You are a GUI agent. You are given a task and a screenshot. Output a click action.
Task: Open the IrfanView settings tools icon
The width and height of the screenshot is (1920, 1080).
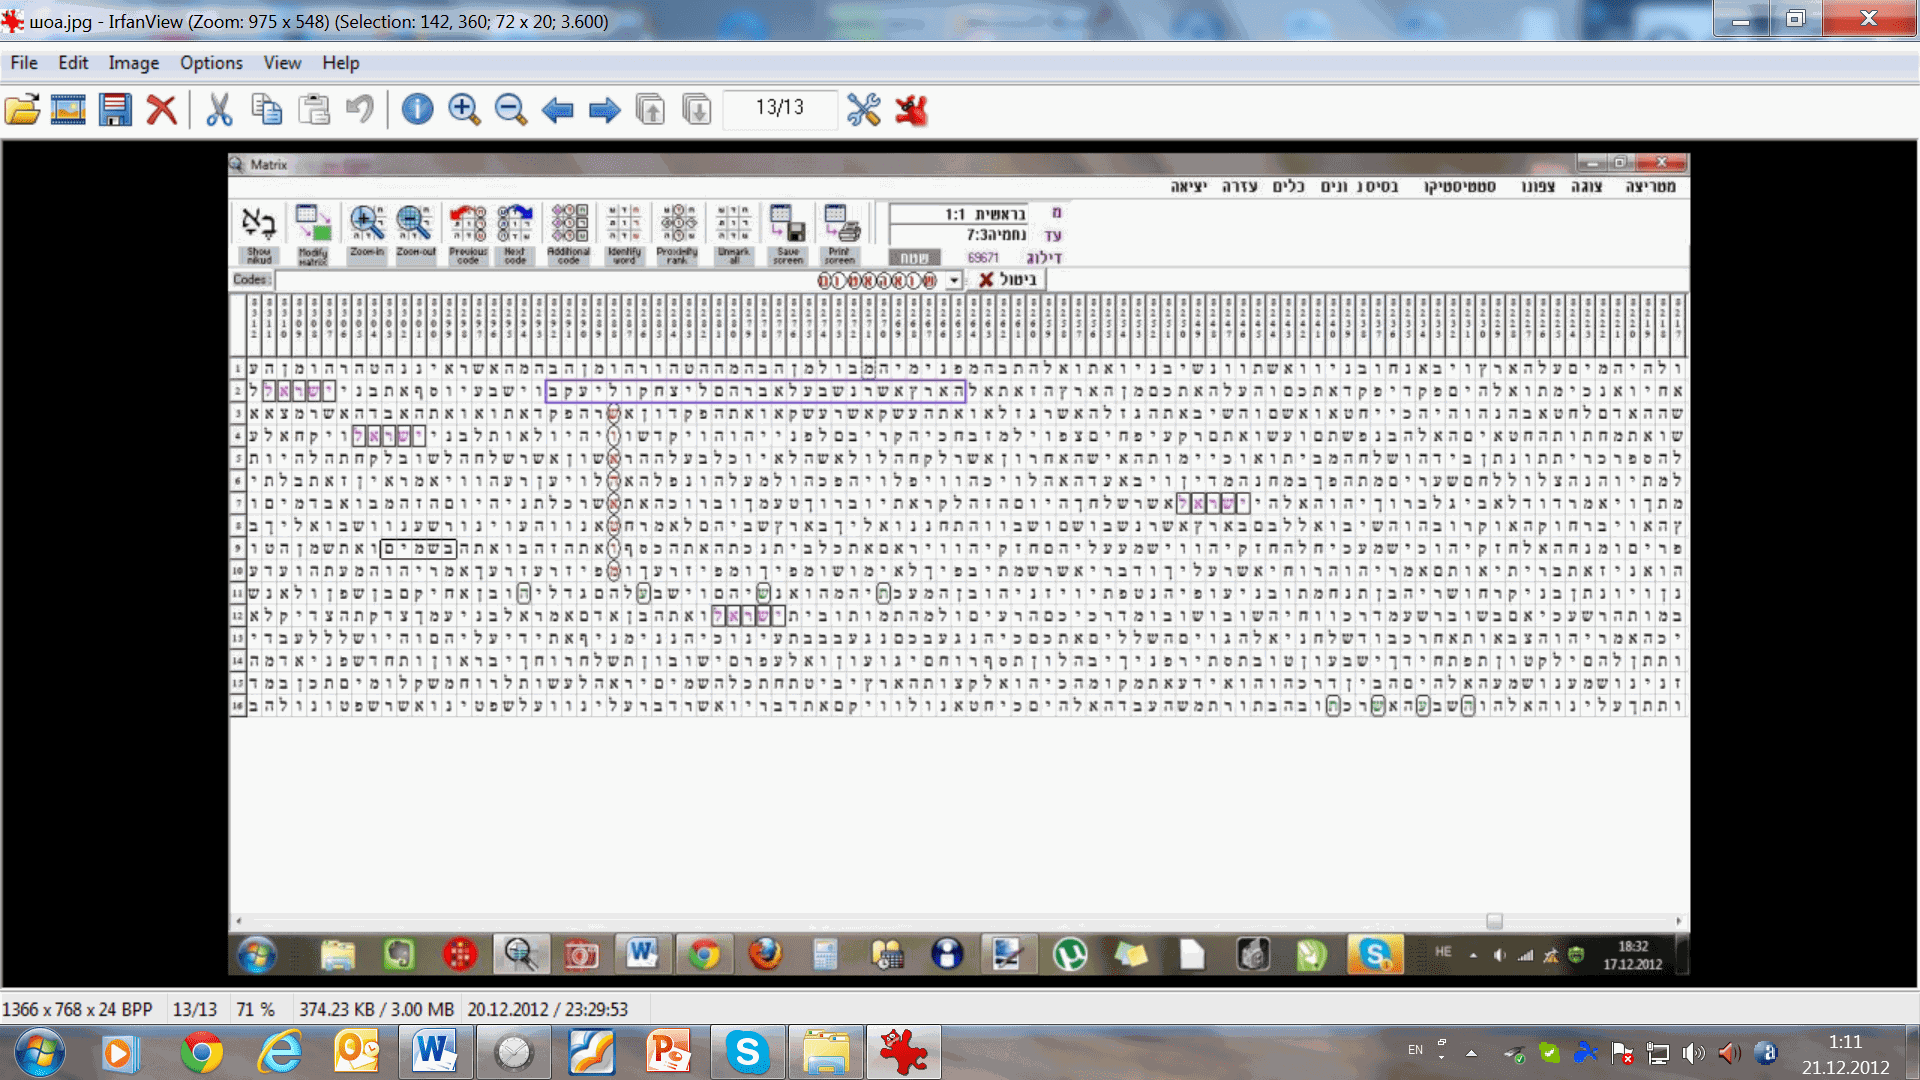864,109
